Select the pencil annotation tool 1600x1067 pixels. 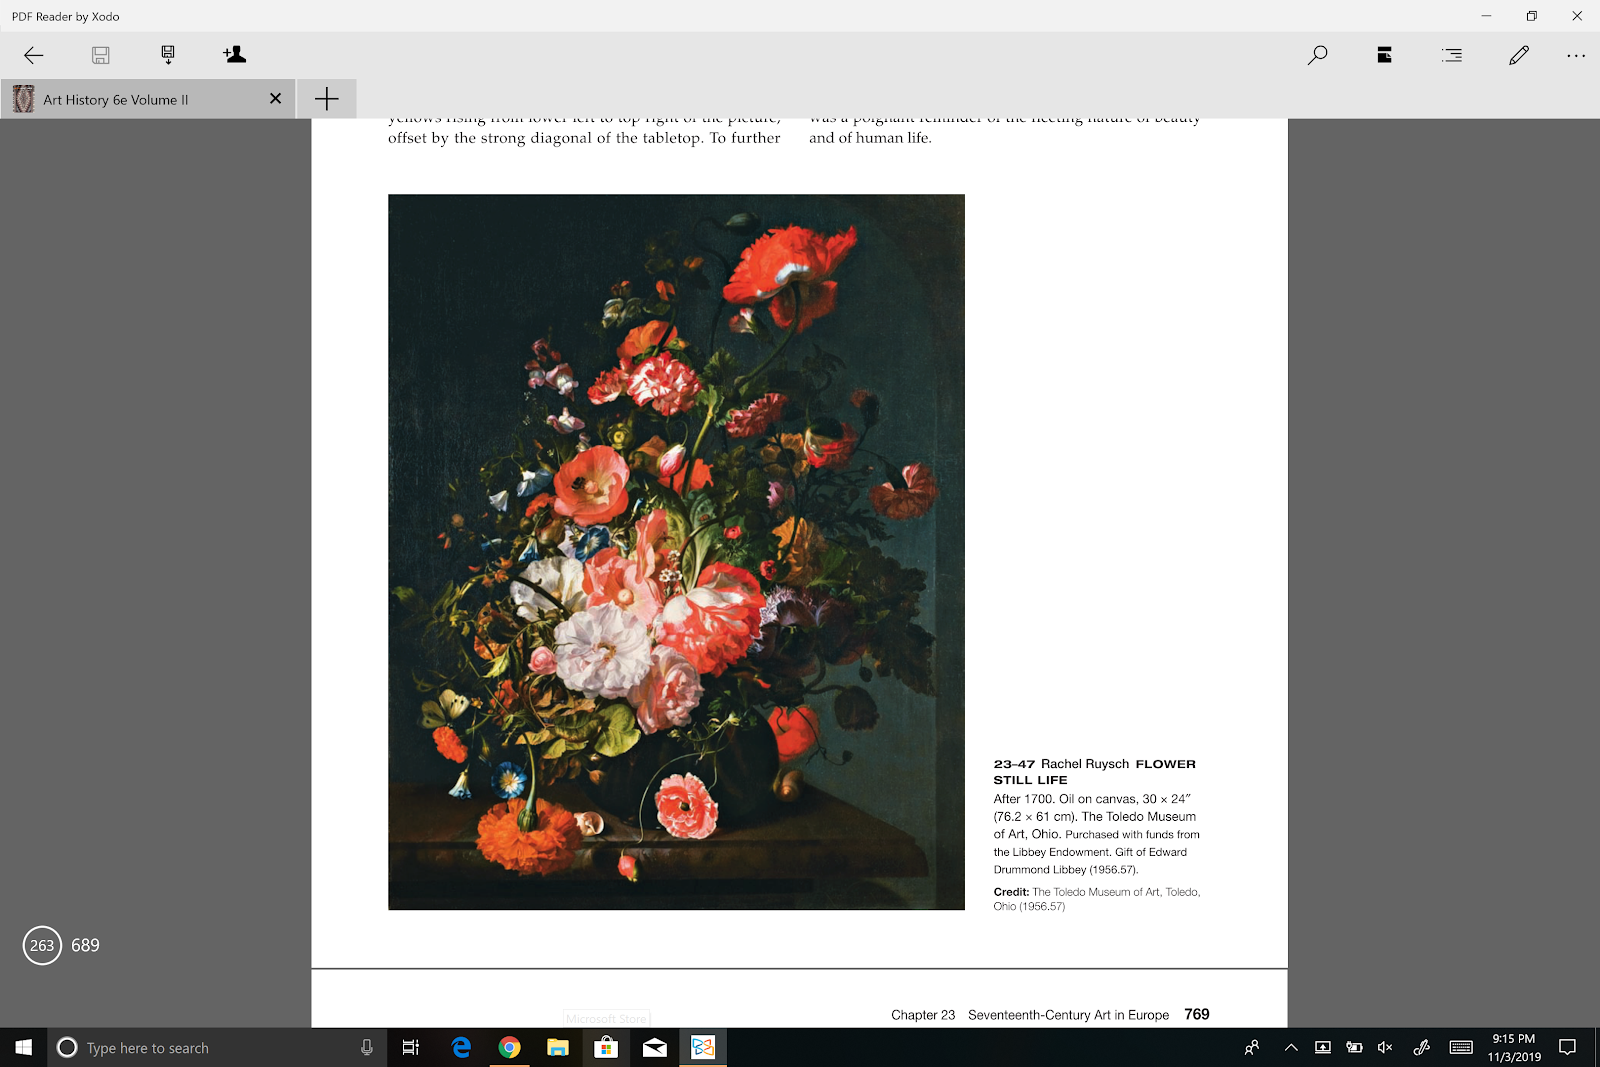[x=1519, y=55]
